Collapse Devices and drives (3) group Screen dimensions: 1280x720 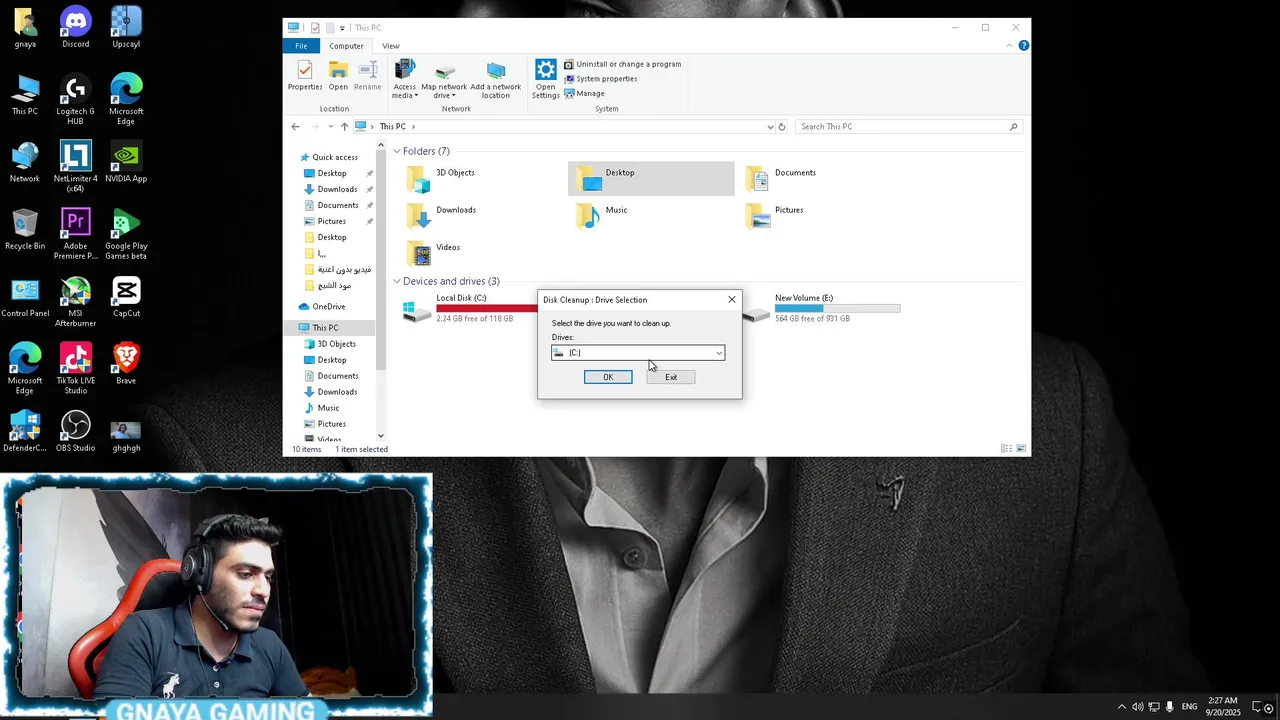[397, 281]
